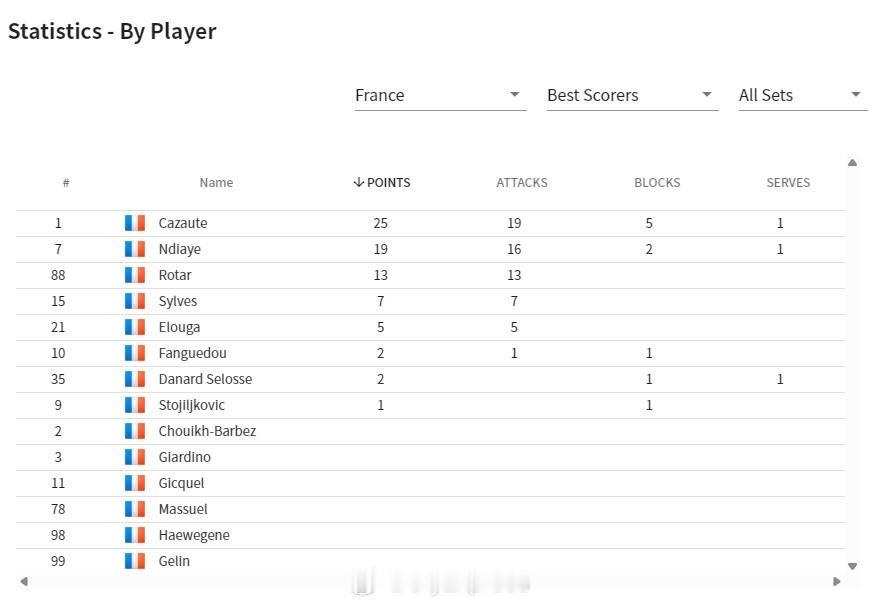Sort table by BLOCKS column
Image resolution: width=882 pixels, height=604 pixels.
657,183
